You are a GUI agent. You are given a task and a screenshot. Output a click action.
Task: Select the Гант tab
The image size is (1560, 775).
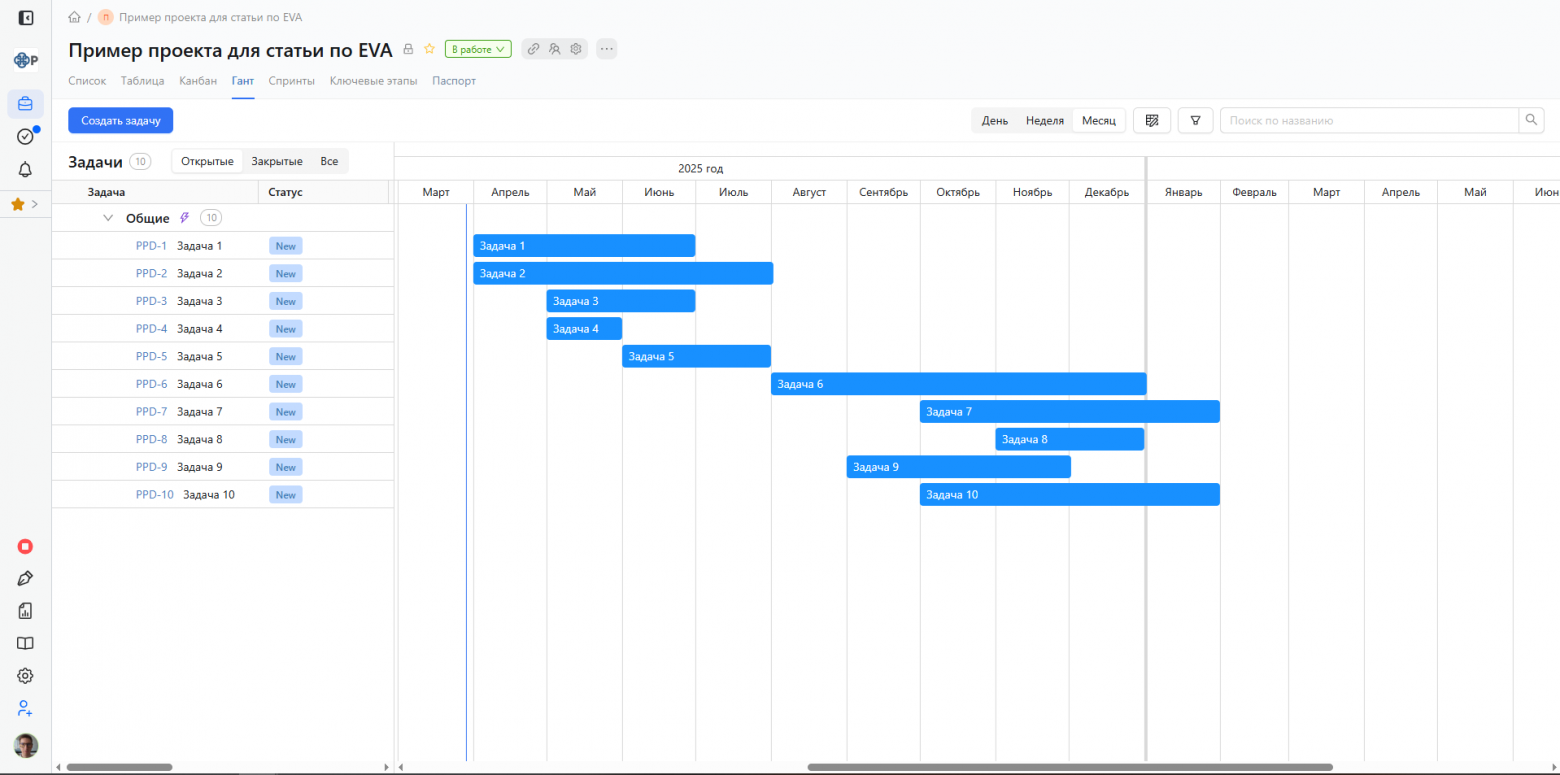243,81
